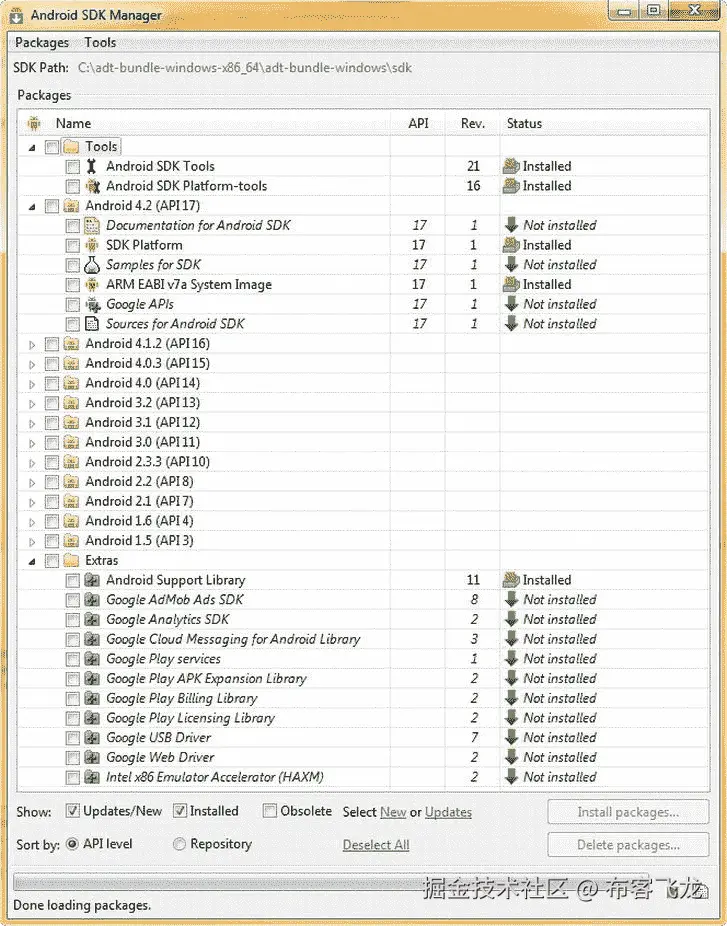Click the Android 2.3.3 (API 10) folder icon
727x926 pixels.
point(71,462)
